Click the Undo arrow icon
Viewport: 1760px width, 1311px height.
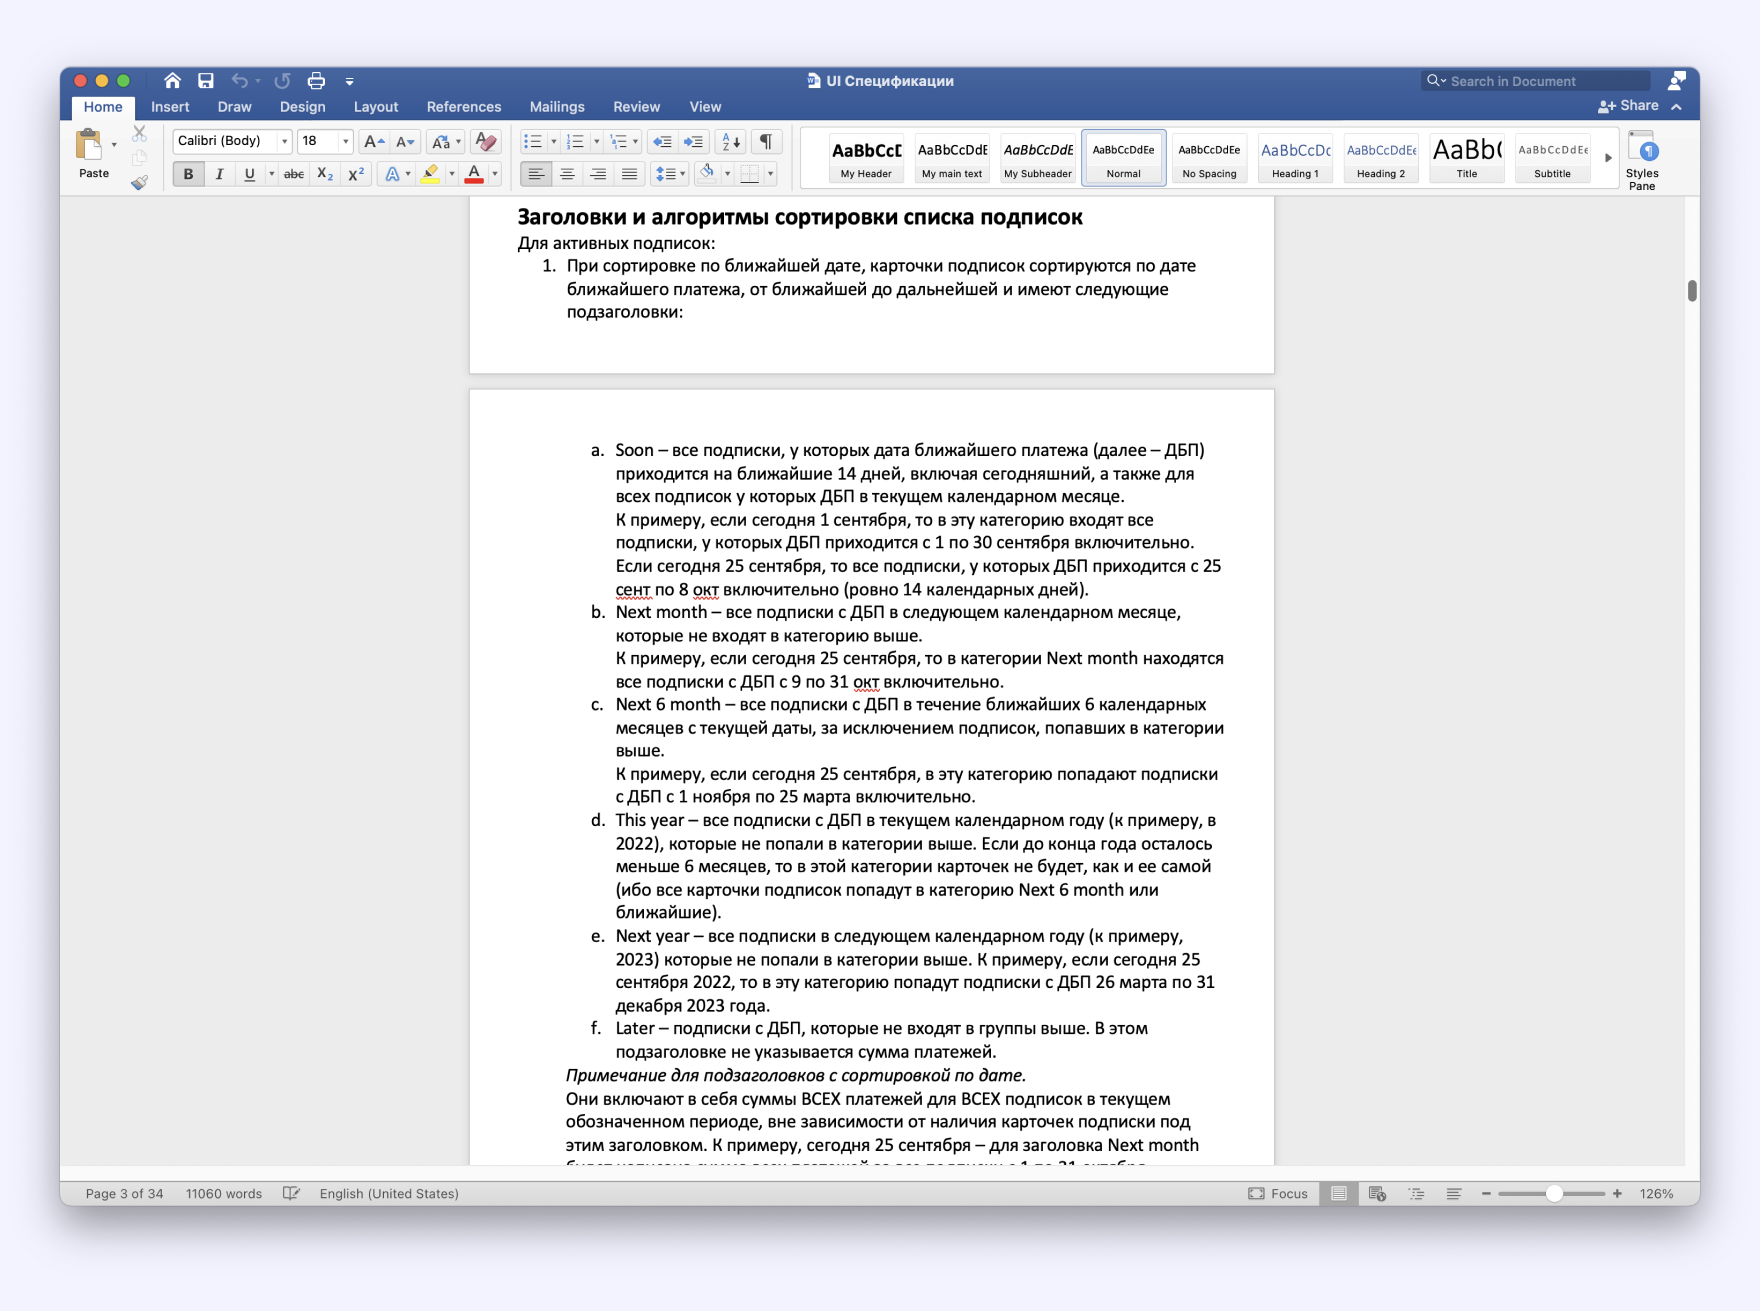pyautogui.click(x=239, y=81)
